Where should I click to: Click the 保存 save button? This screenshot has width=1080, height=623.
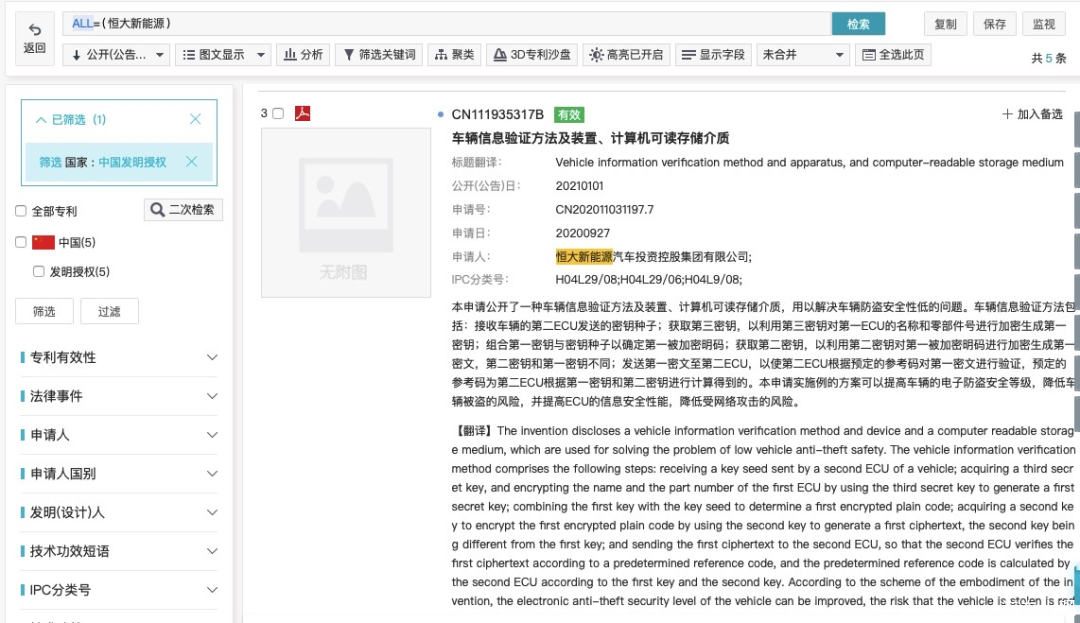pyautogui.click(x=995, y=24)
